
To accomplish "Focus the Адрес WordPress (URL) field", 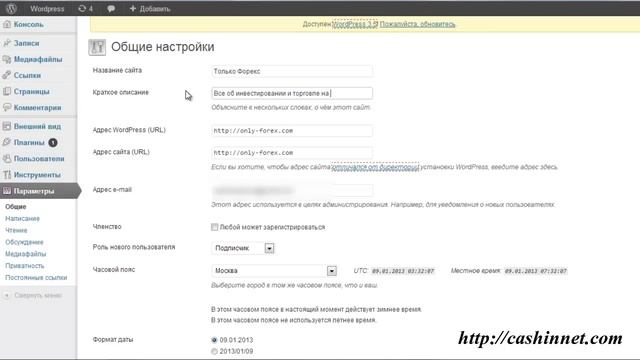I will click(x=292, y=131).
